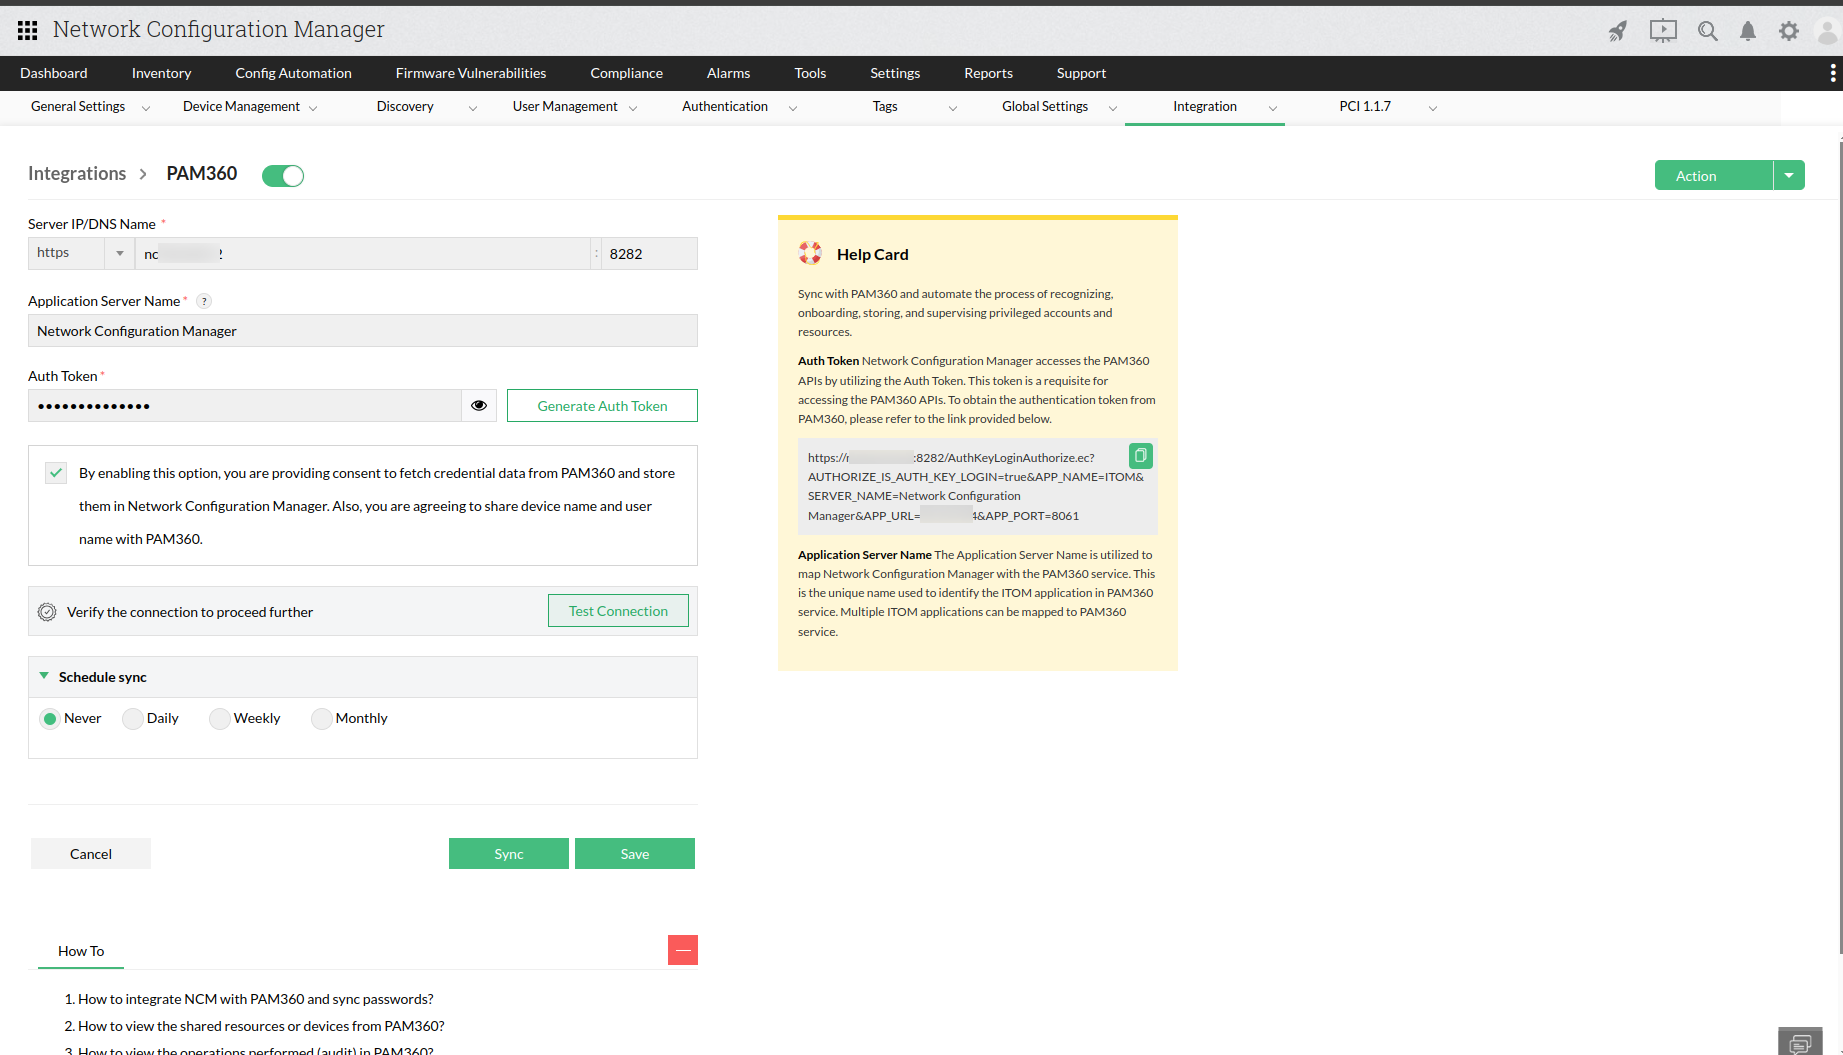Click the Sync button
This screenshot has height=1055, width=1843.
pyautogui.click(x=509, y=854)
